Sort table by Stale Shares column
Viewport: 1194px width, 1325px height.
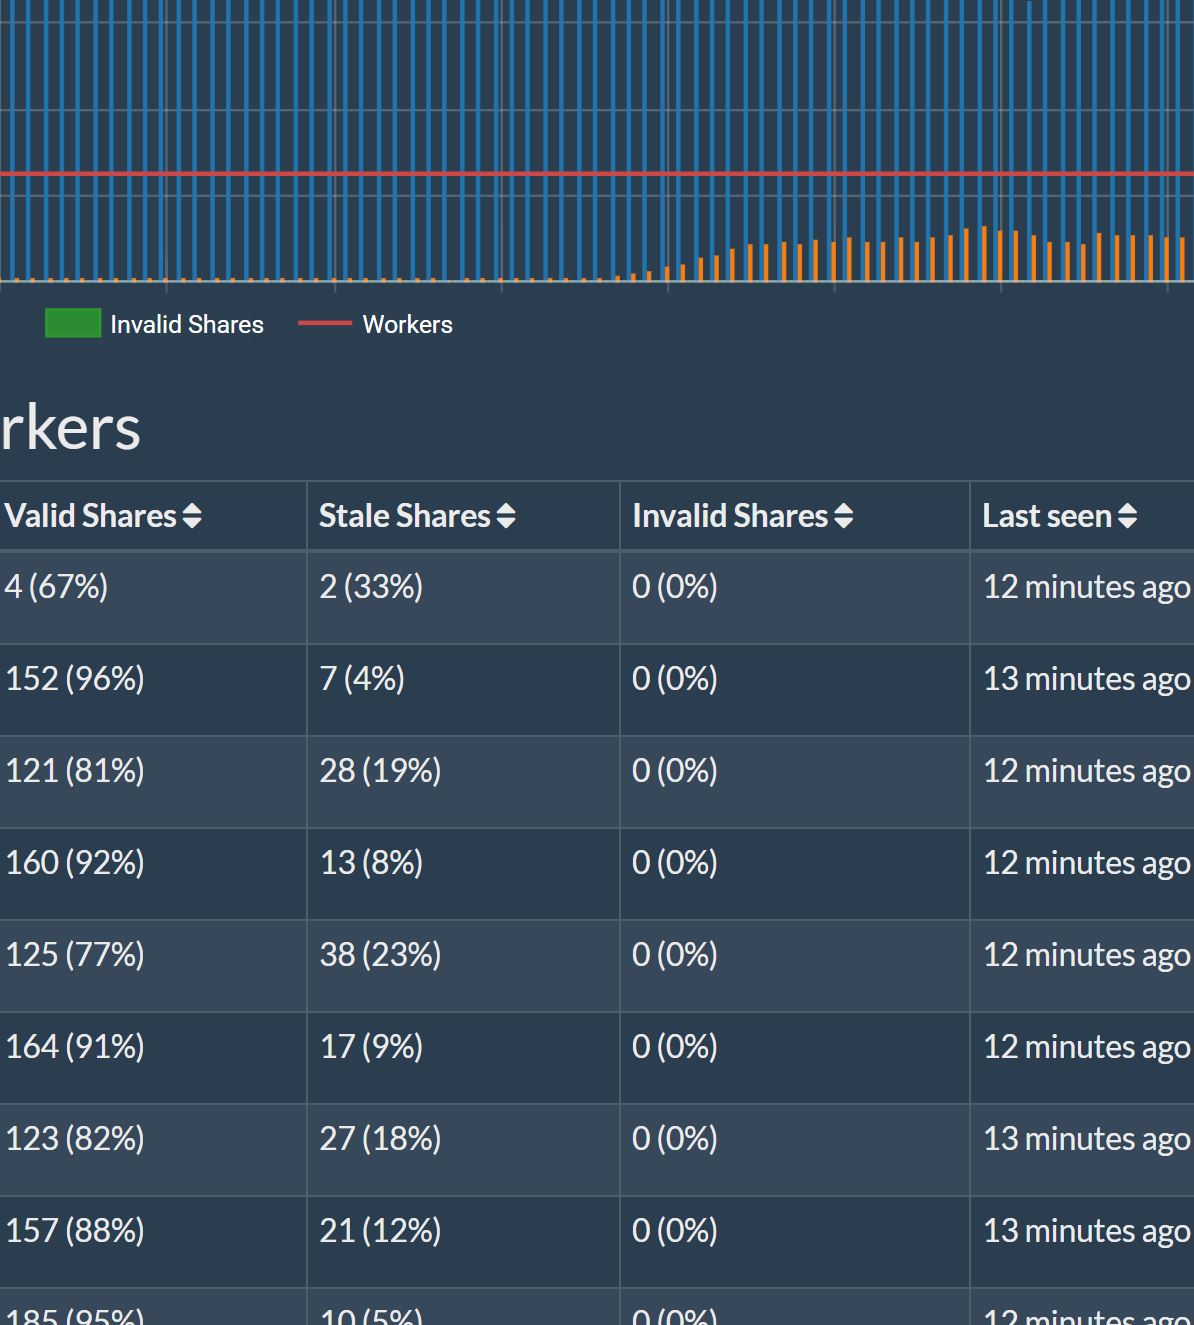coord(506,516)
